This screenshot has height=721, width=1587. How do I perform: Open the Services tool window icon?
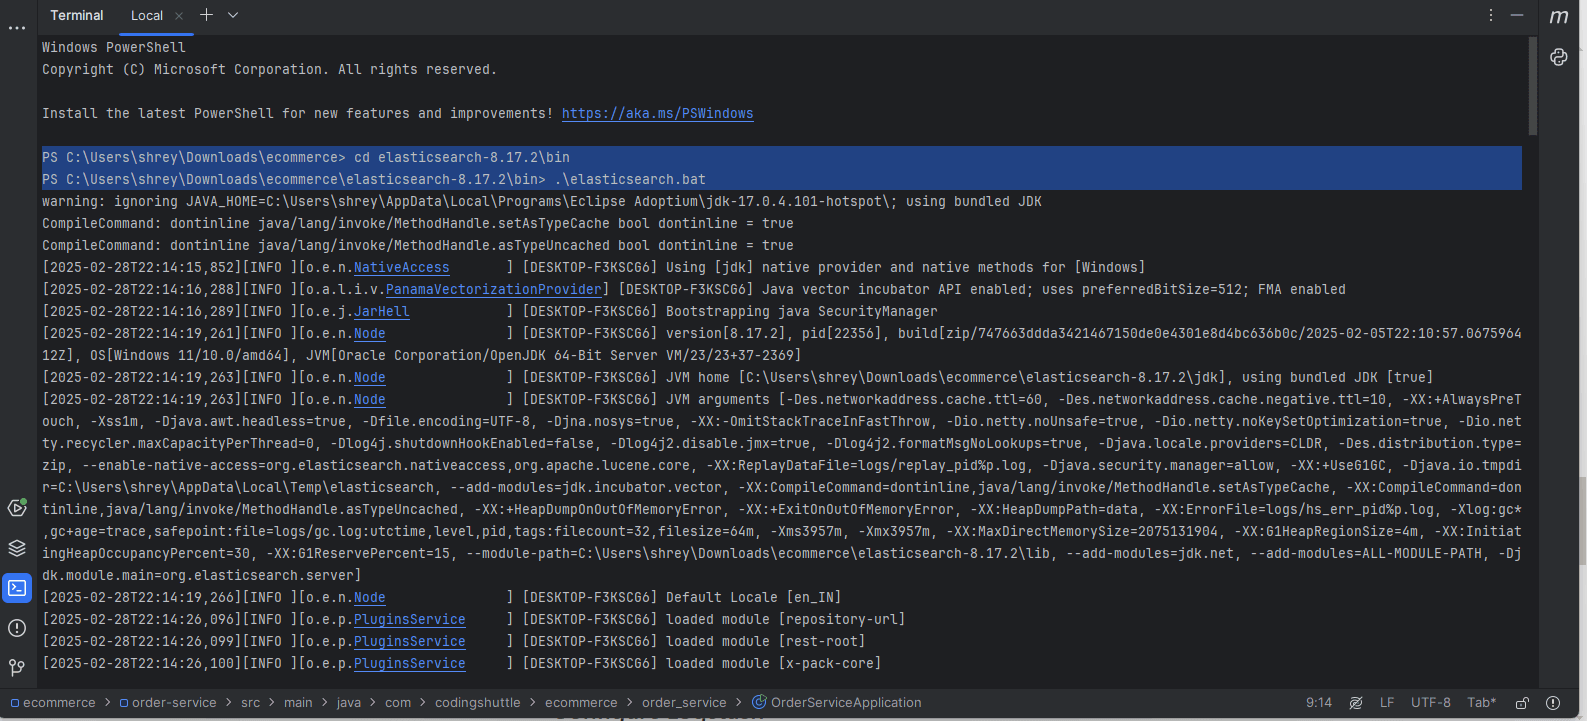click(x=17, y=508)
